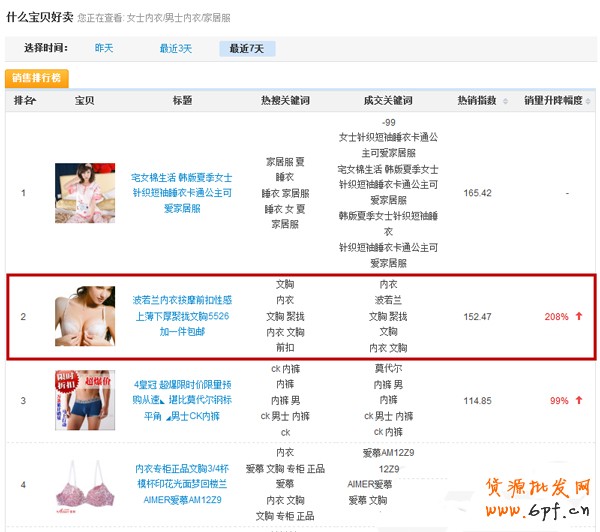The height and width of the screenshot is (532, 600).
Task: Click red up arrow next to 99%
Action: [x=578, y=401]
